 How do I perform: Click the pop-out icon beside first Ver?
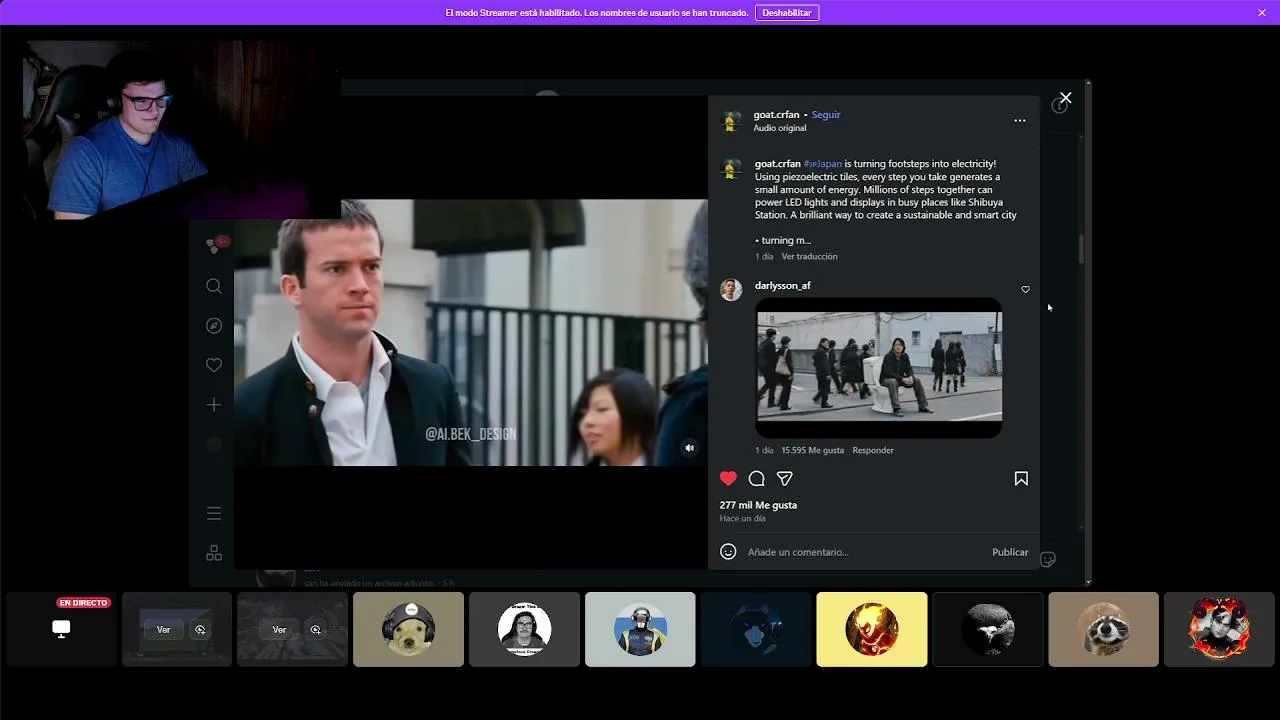point(200,630)
